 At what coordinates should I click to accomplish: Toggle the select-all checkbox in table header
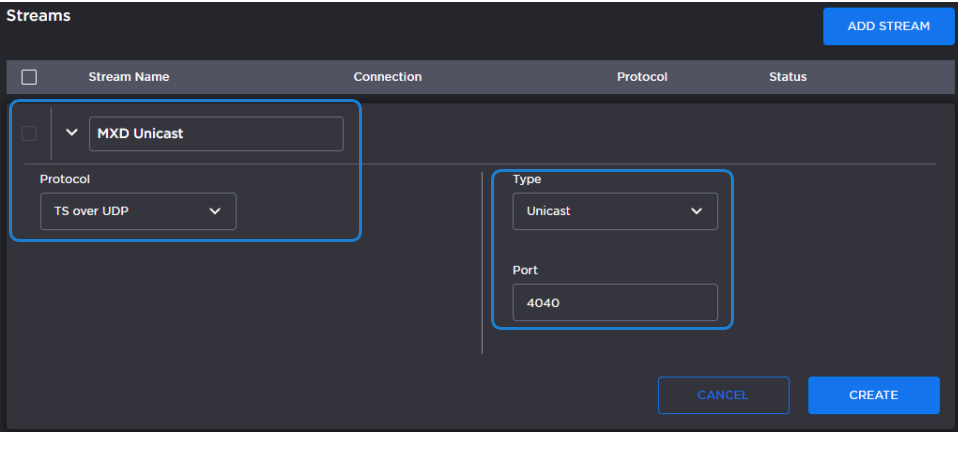pyautogui.click(x=29, y=77)
